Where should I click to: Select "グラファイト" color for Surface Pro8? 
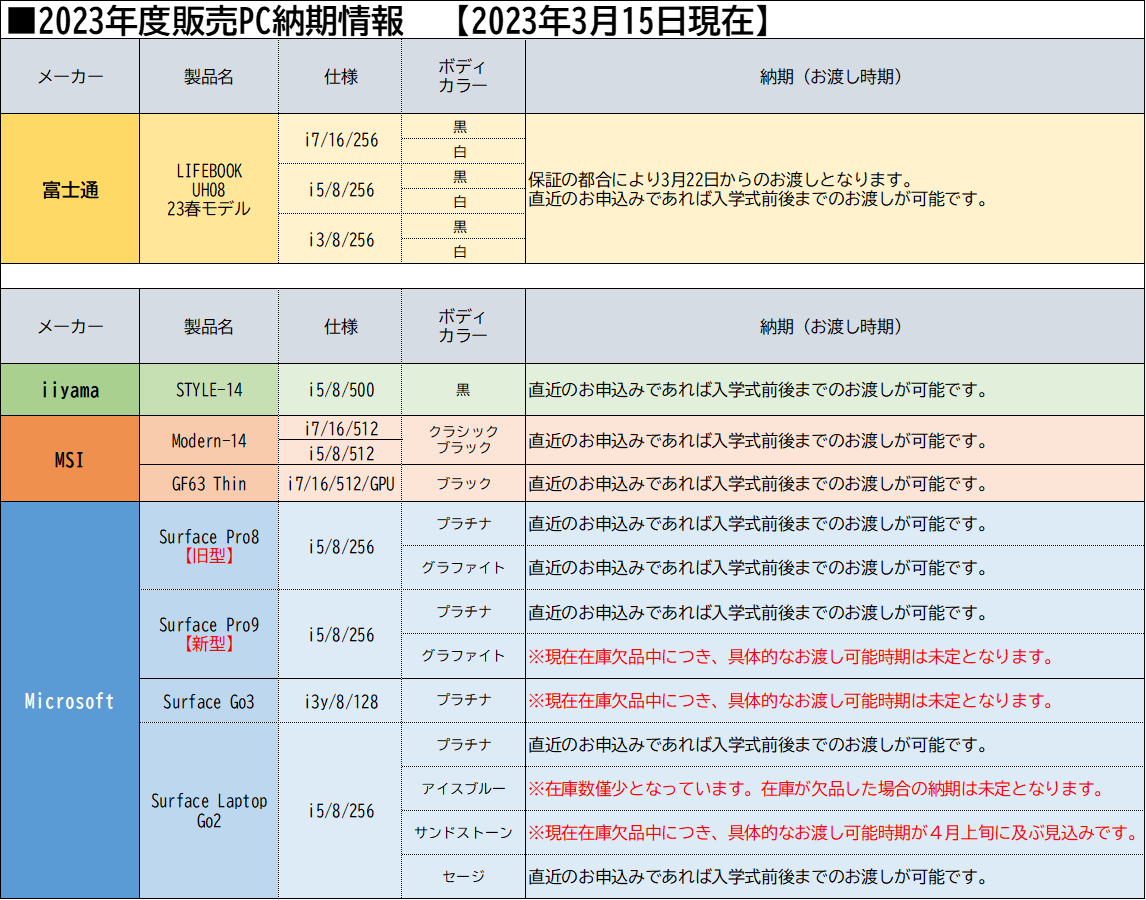click(x=463, y=567)
